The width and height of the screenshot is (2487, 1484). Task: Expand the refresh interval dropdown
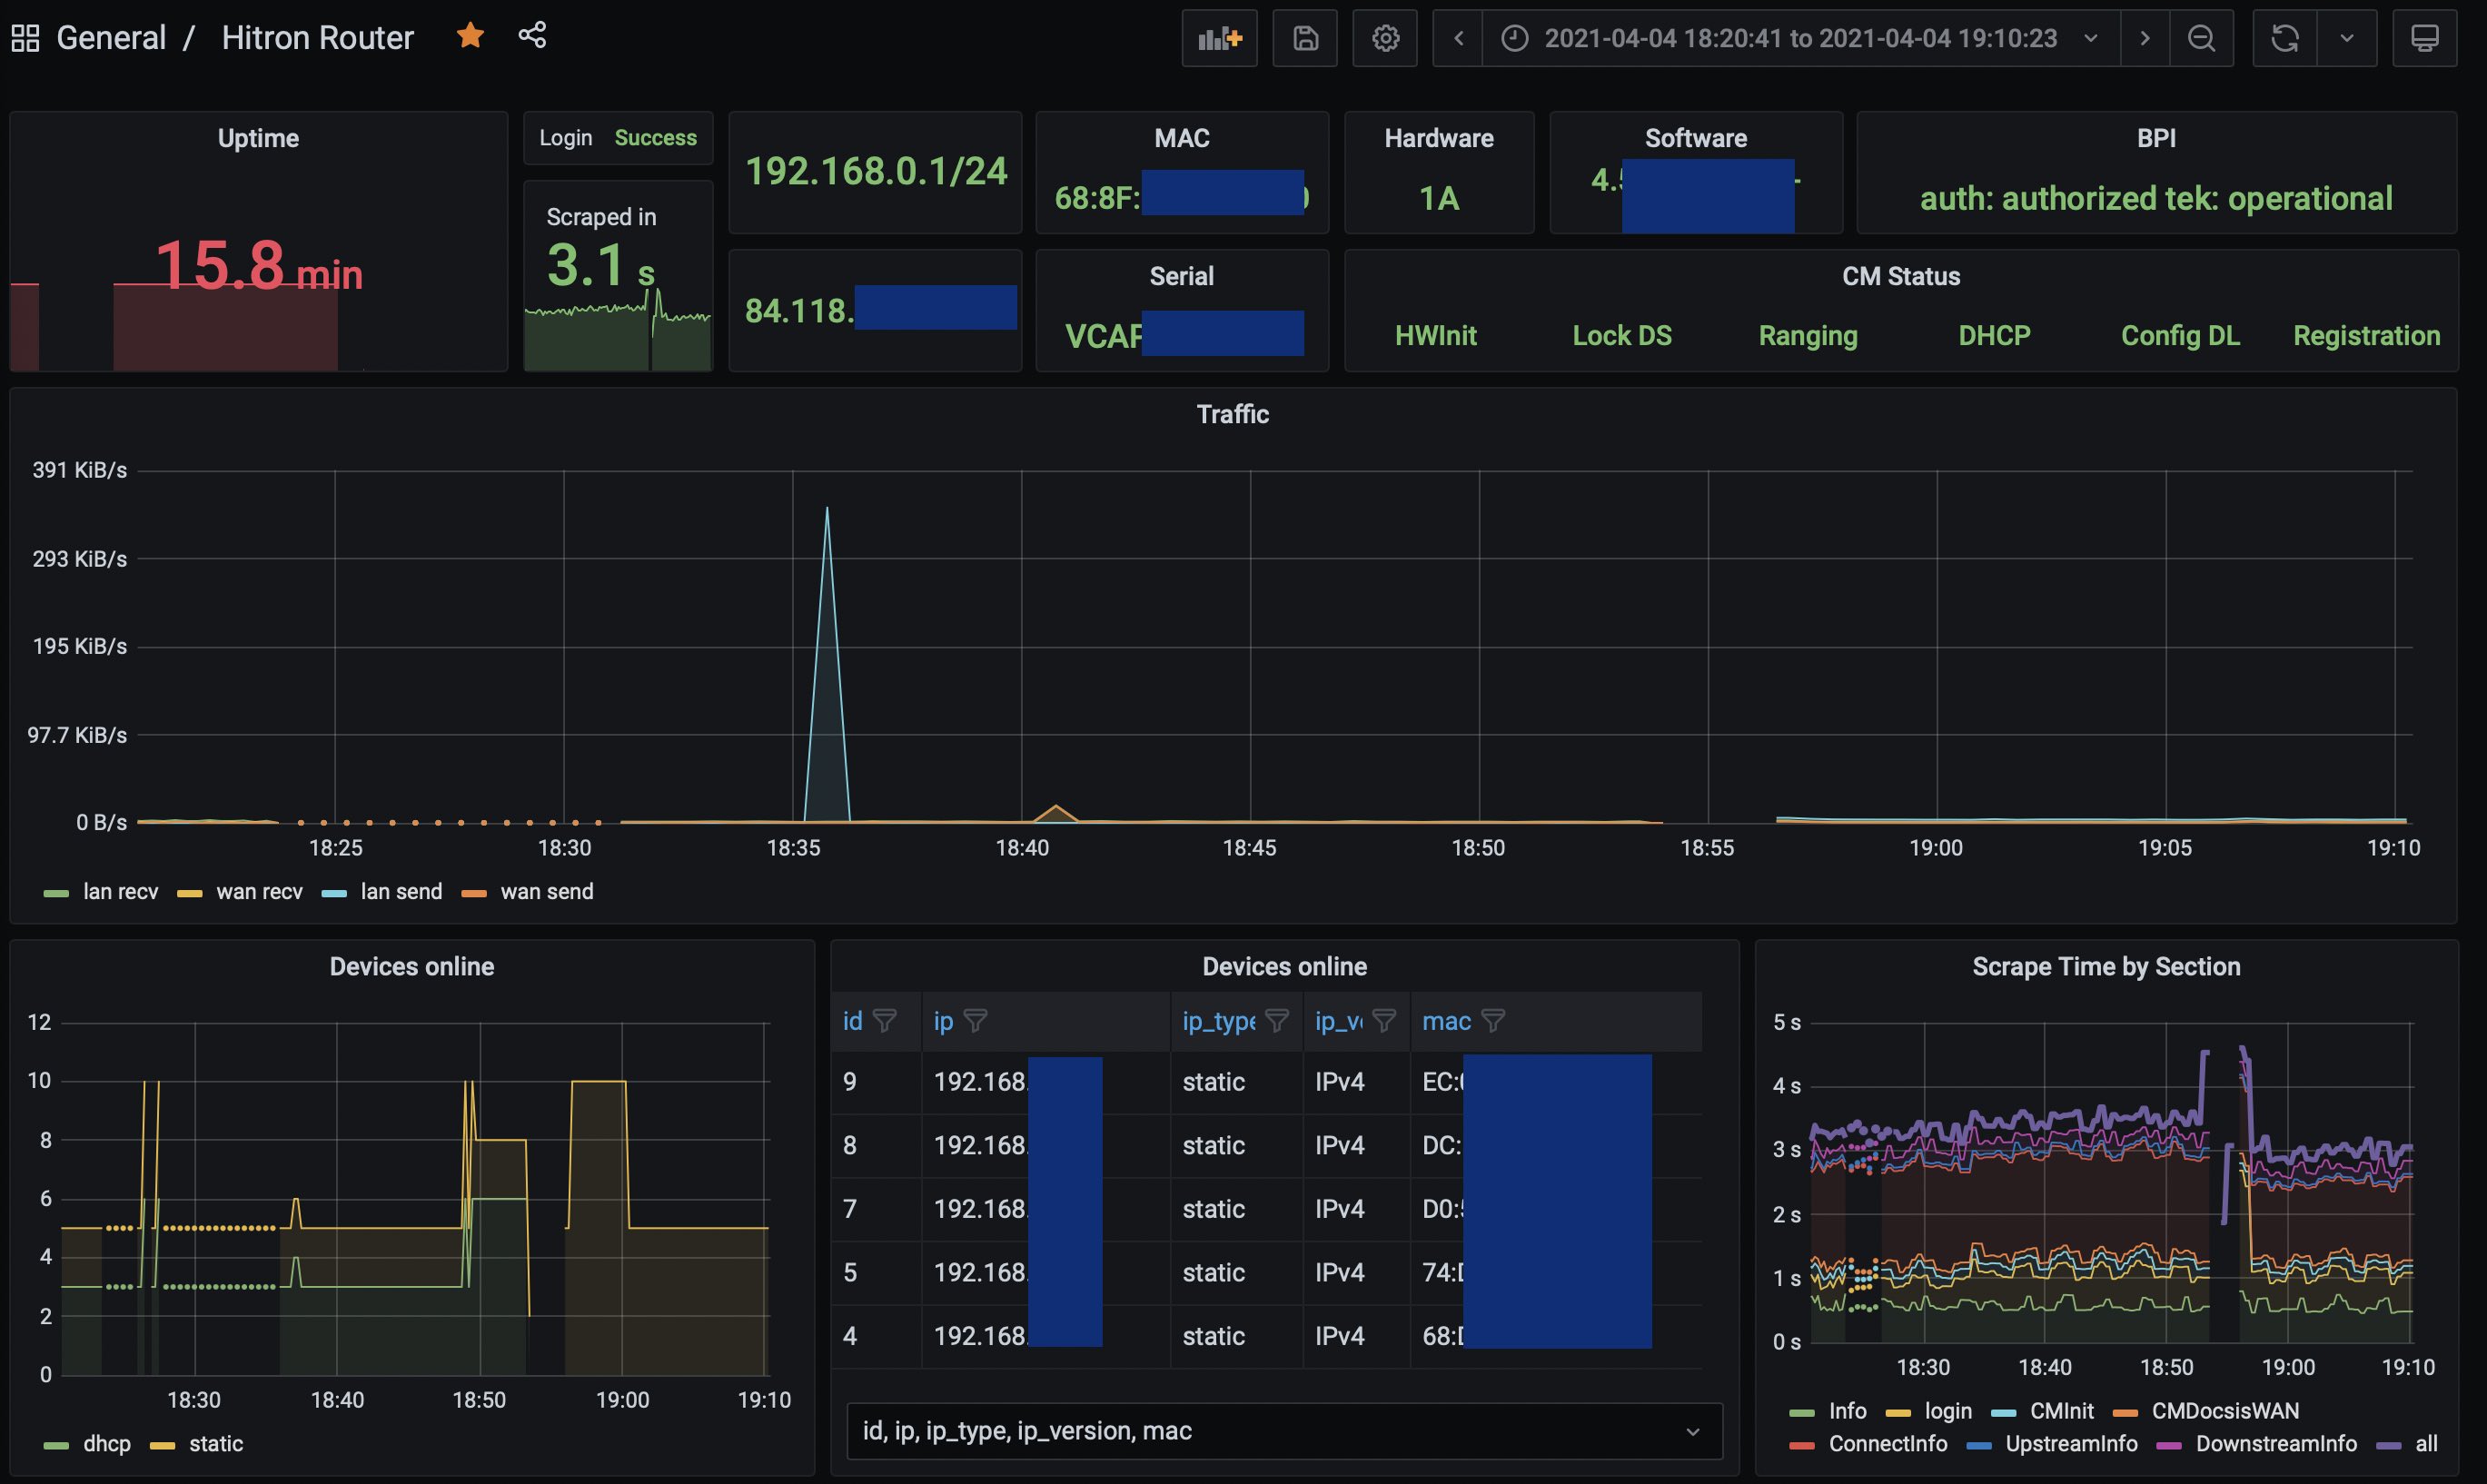click(2347, 38)
